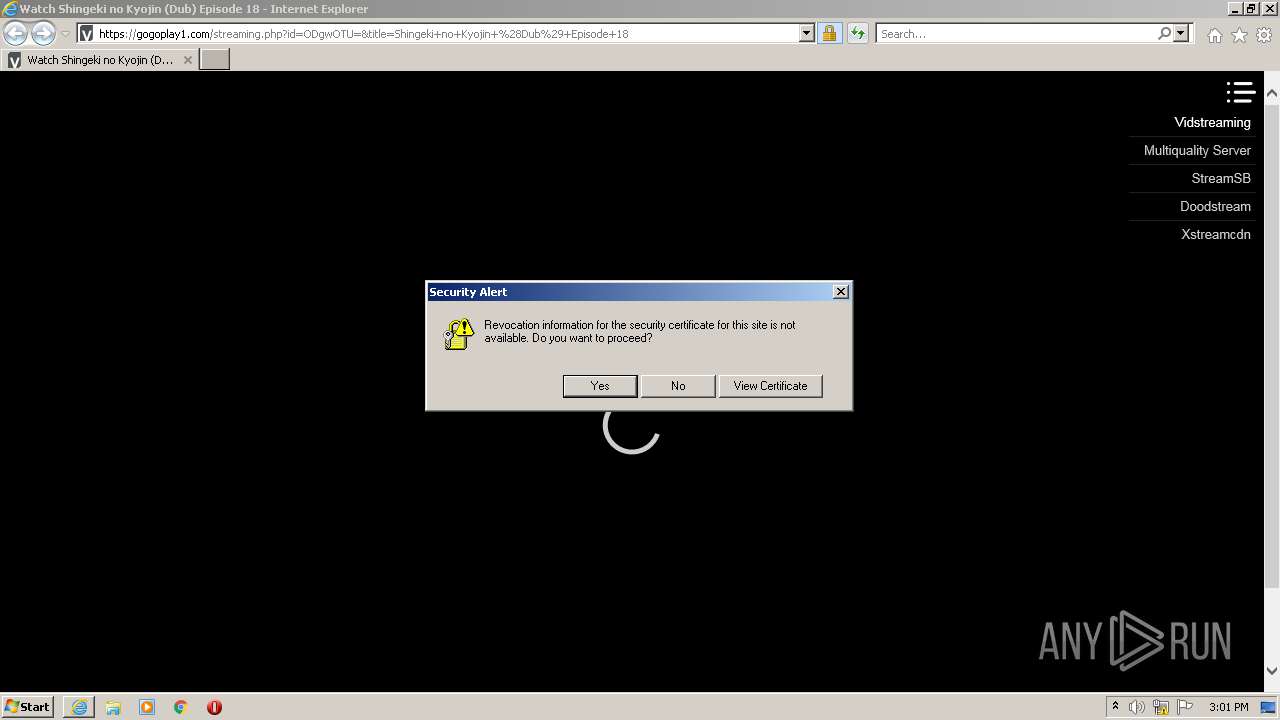Click Internet Explorer taskbar icon
The width and height of the screenshot is (1280, 720).
coord(79,707)
